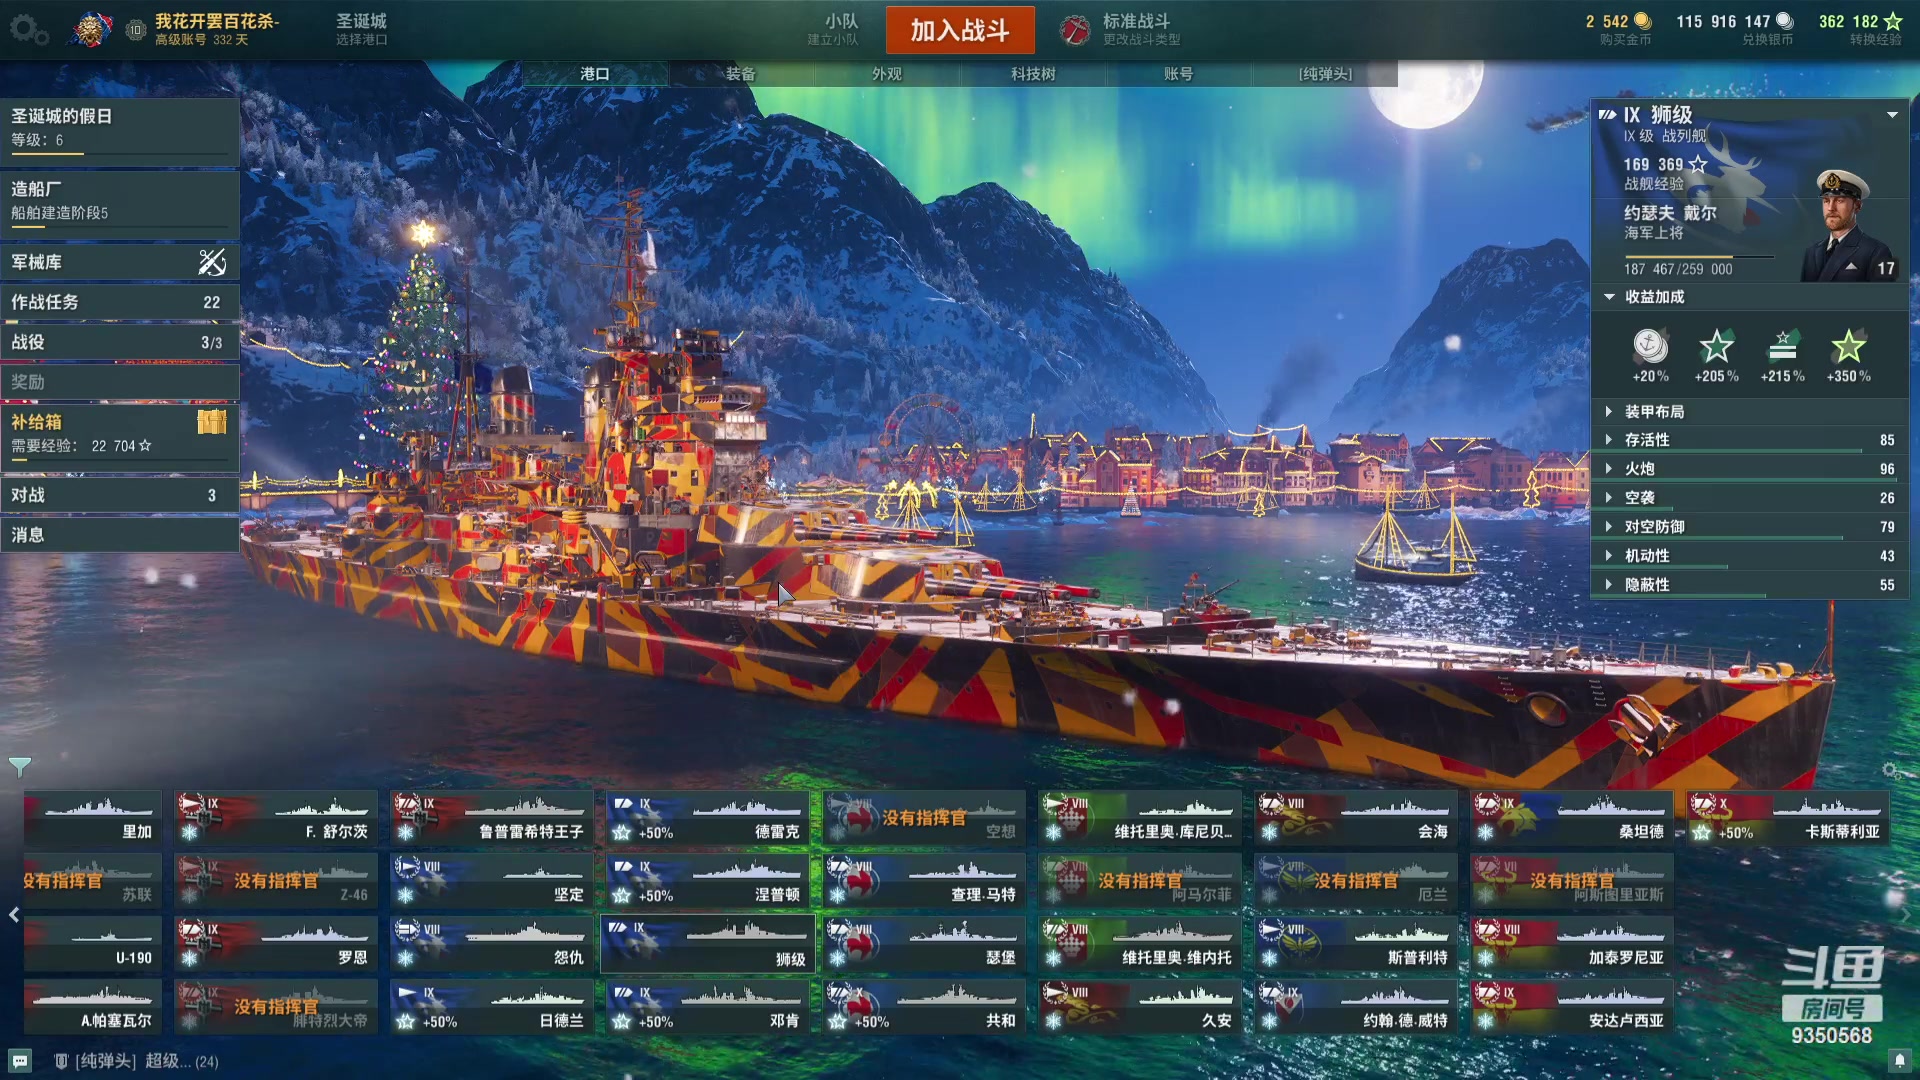
Task: Show previous ships with the carousel's left arrow
Action: click(x=13, y=914)
